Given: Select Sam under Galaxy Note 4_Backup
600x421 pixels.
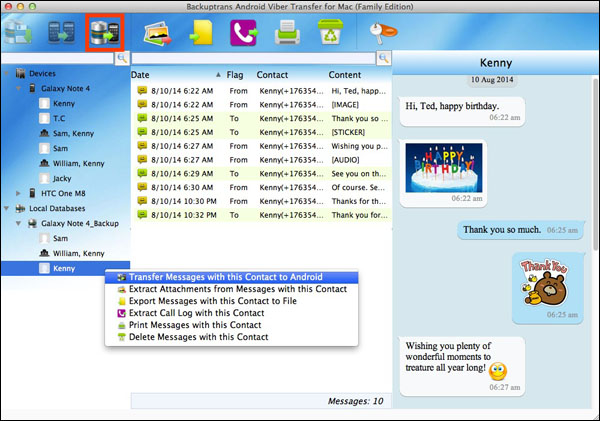Looking at the screenshot, I should (60, 238).
